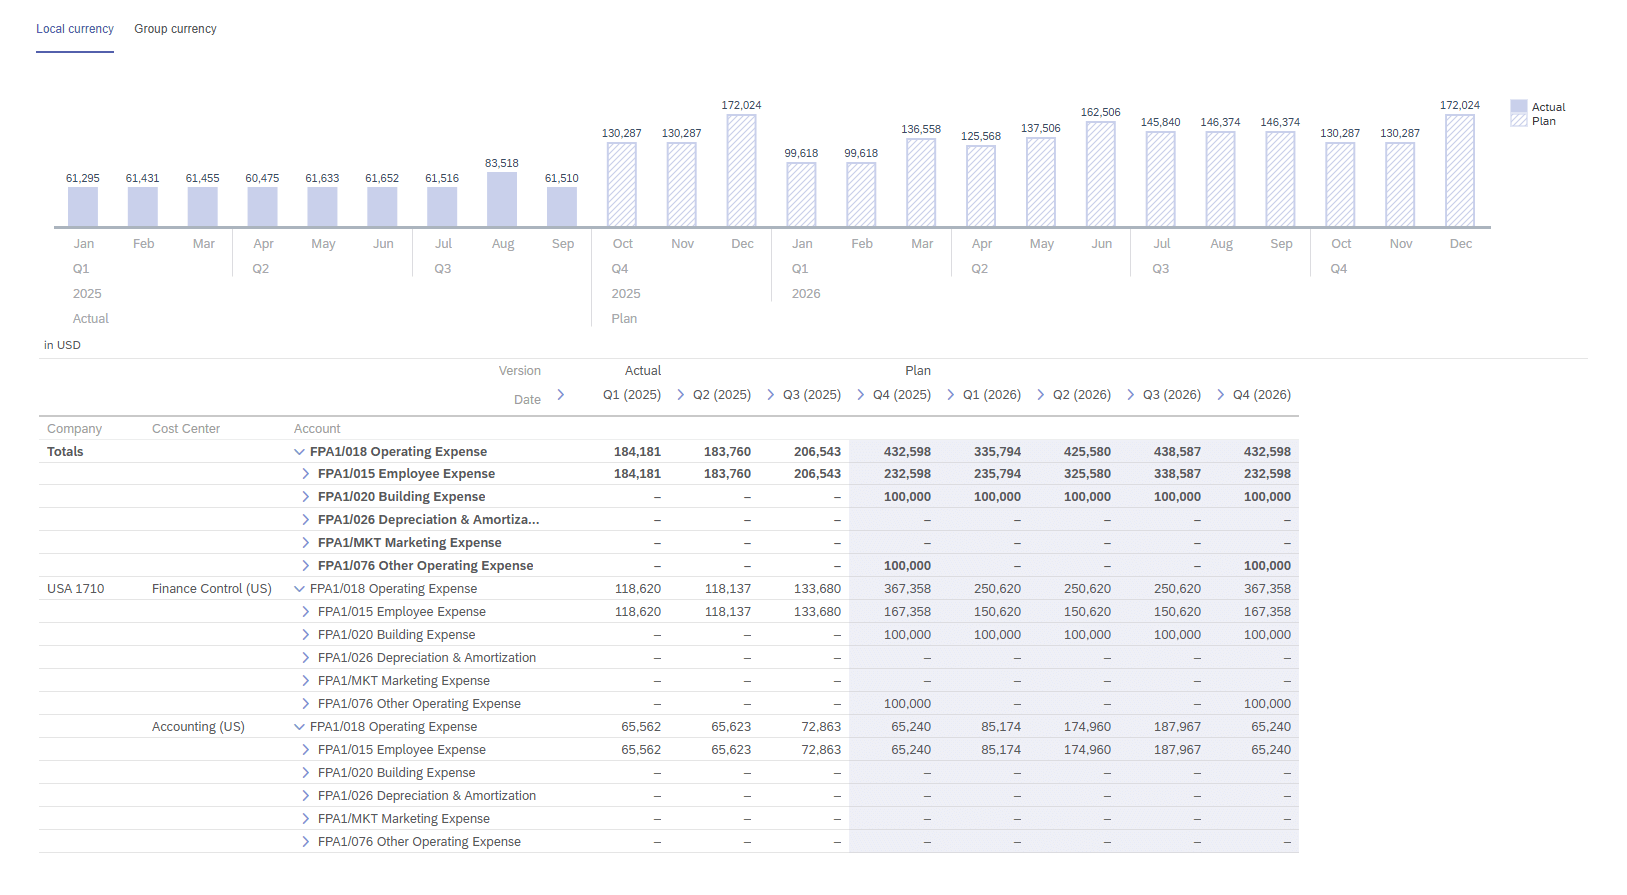
Task: Expand Accounting (US) Other Operating Expense
Action: coord(306,842)
